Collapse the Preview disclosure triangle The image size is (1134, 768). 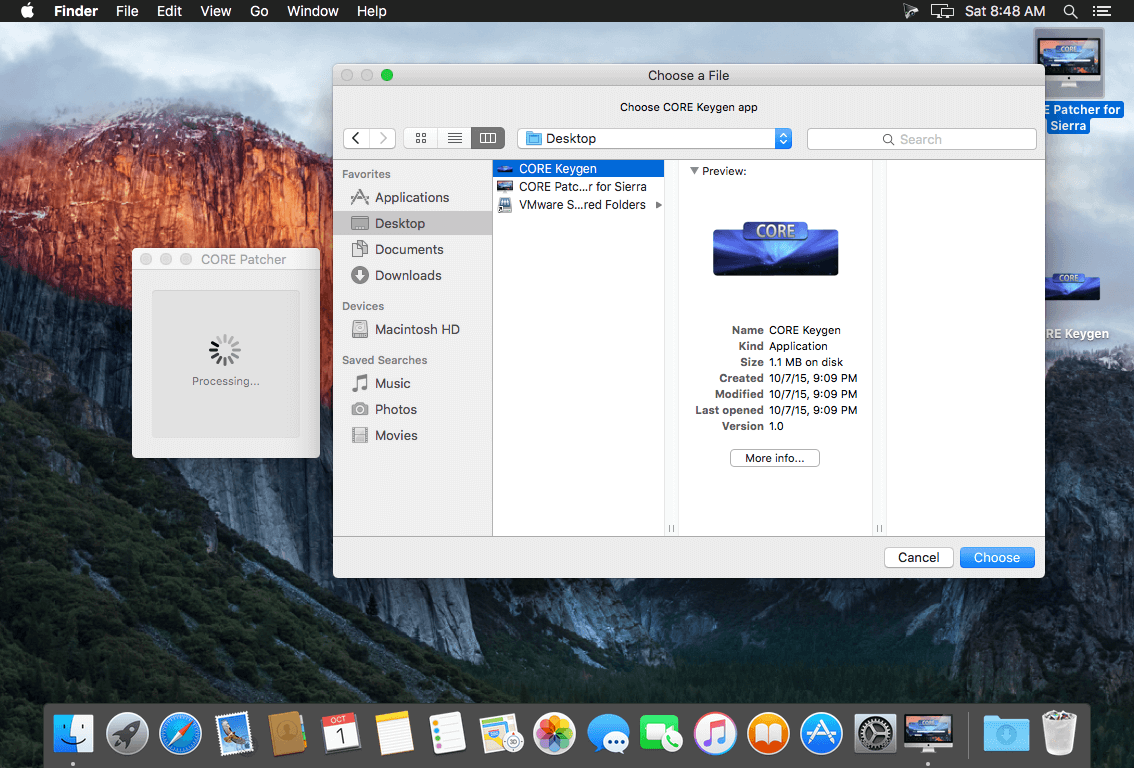(694, 171)
